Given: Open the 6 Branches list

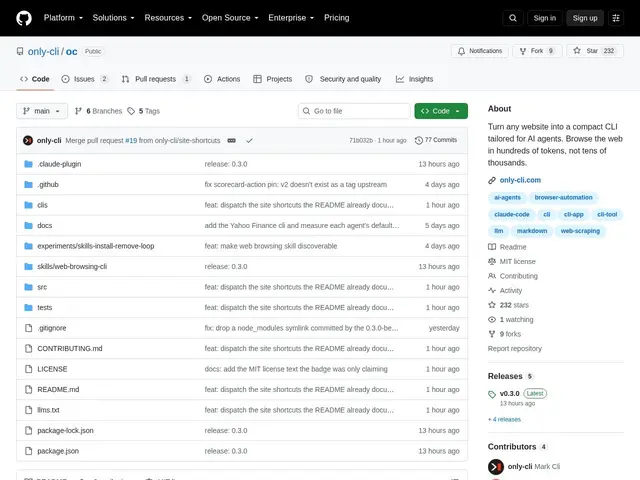Looking at the screenshot, I should point(98,111).
